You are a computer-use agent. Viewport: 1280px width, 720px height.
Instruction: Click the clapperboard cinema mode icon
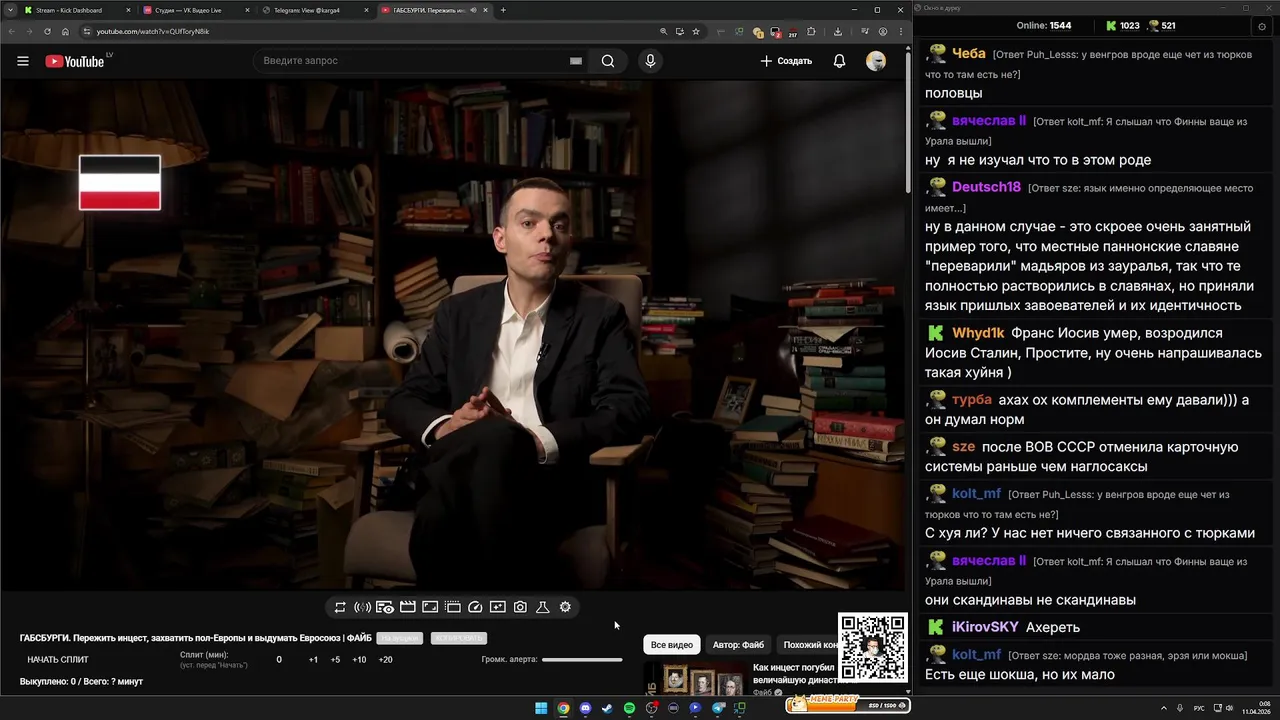407,607
